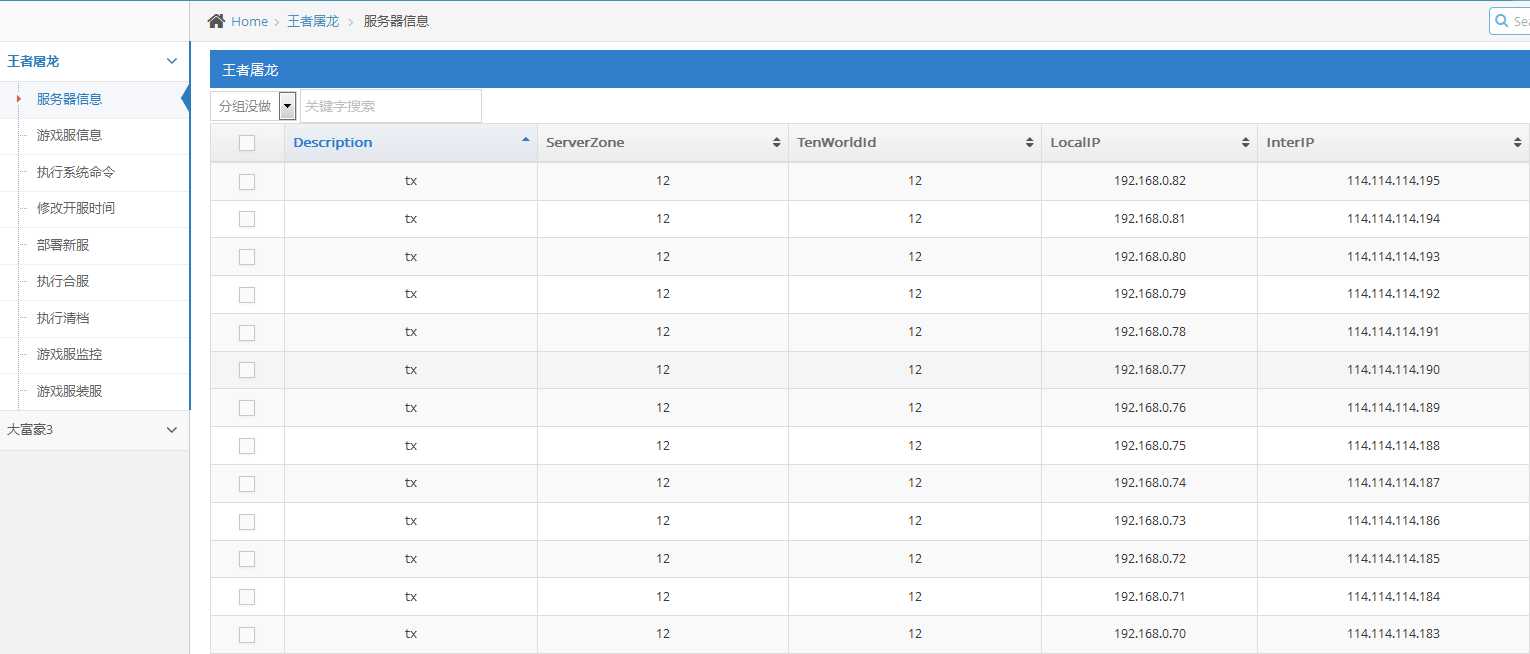Sort by LocalIP column arrows
The image size is (1530, 654).
pyautogui.click(x=1246, y=143)
